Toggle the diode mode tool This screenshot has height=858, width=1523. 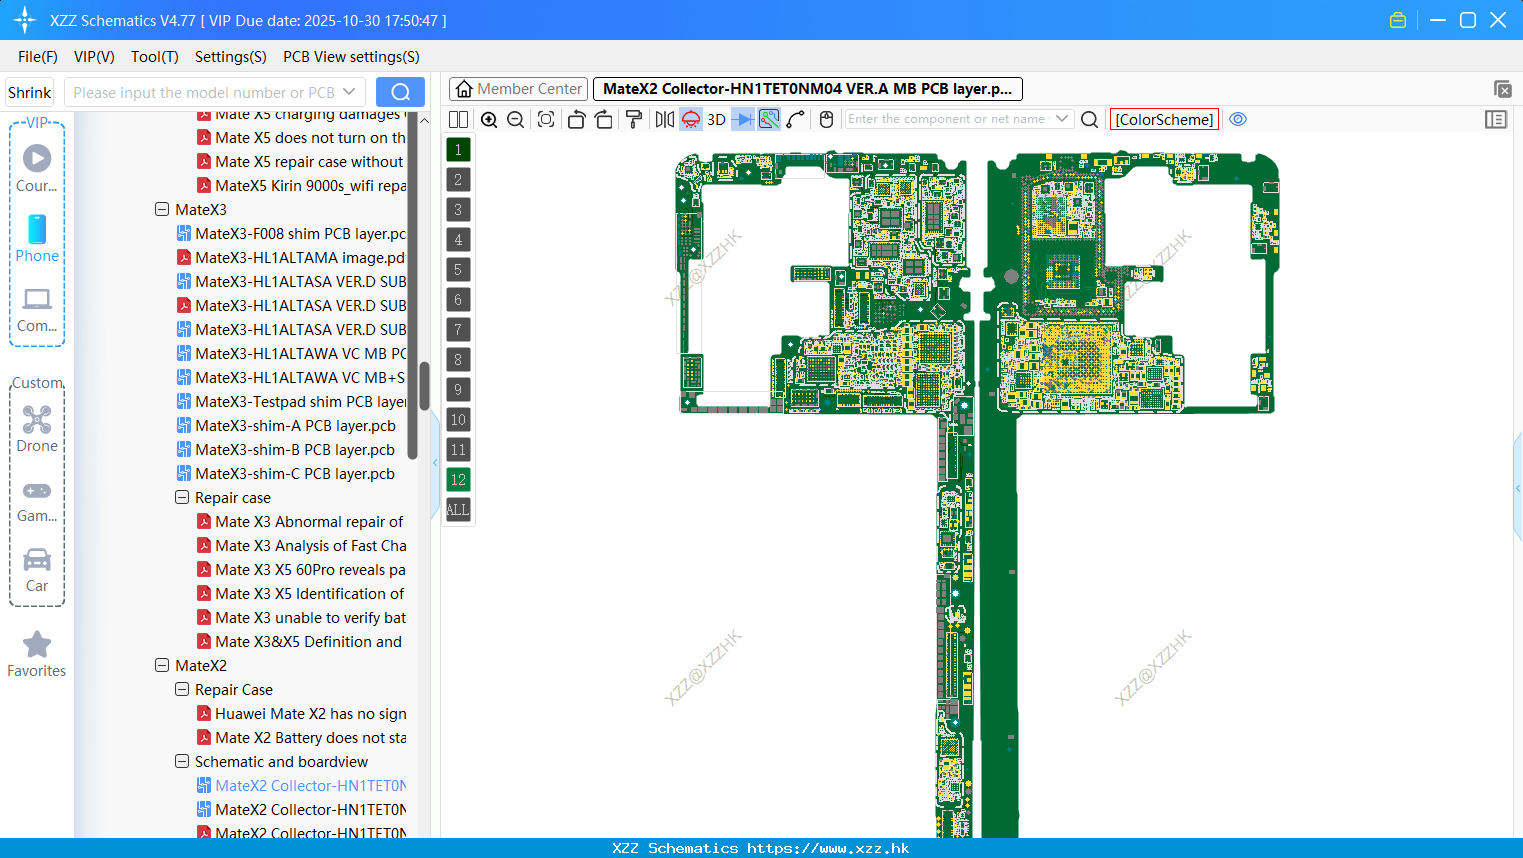[743, 119]
